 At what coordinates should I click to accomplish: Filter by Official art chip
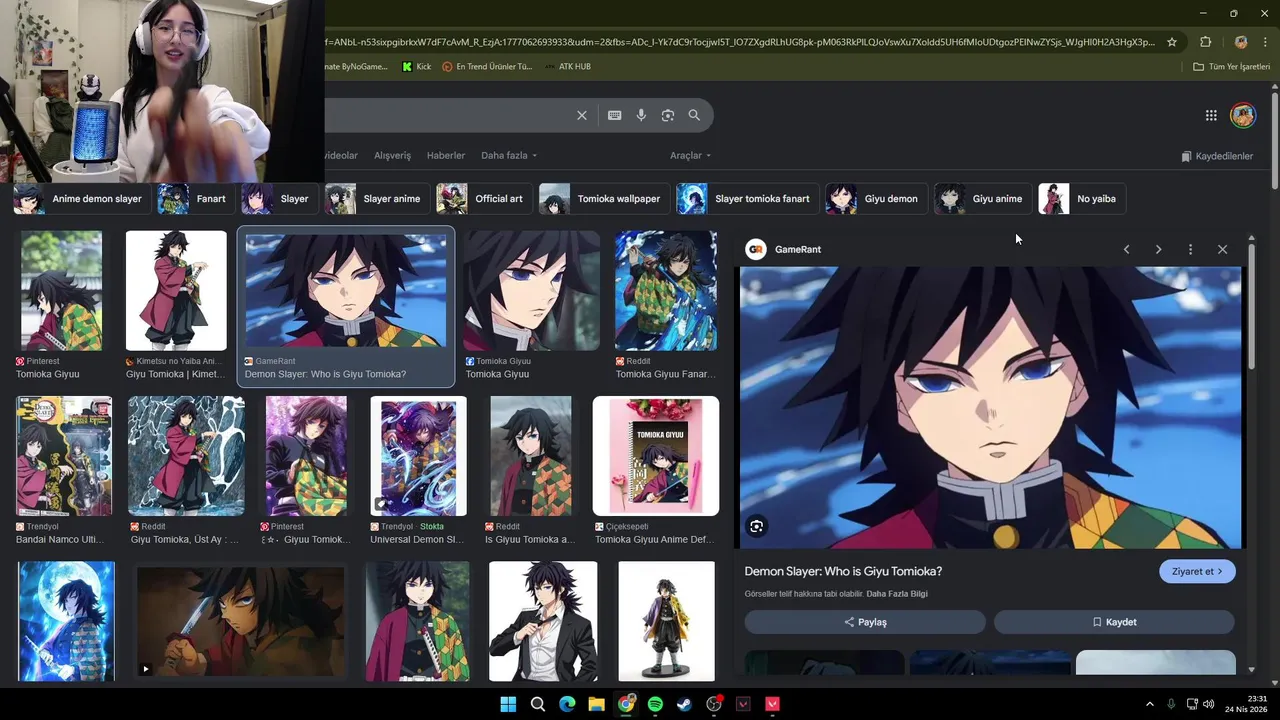click(483, 199)
